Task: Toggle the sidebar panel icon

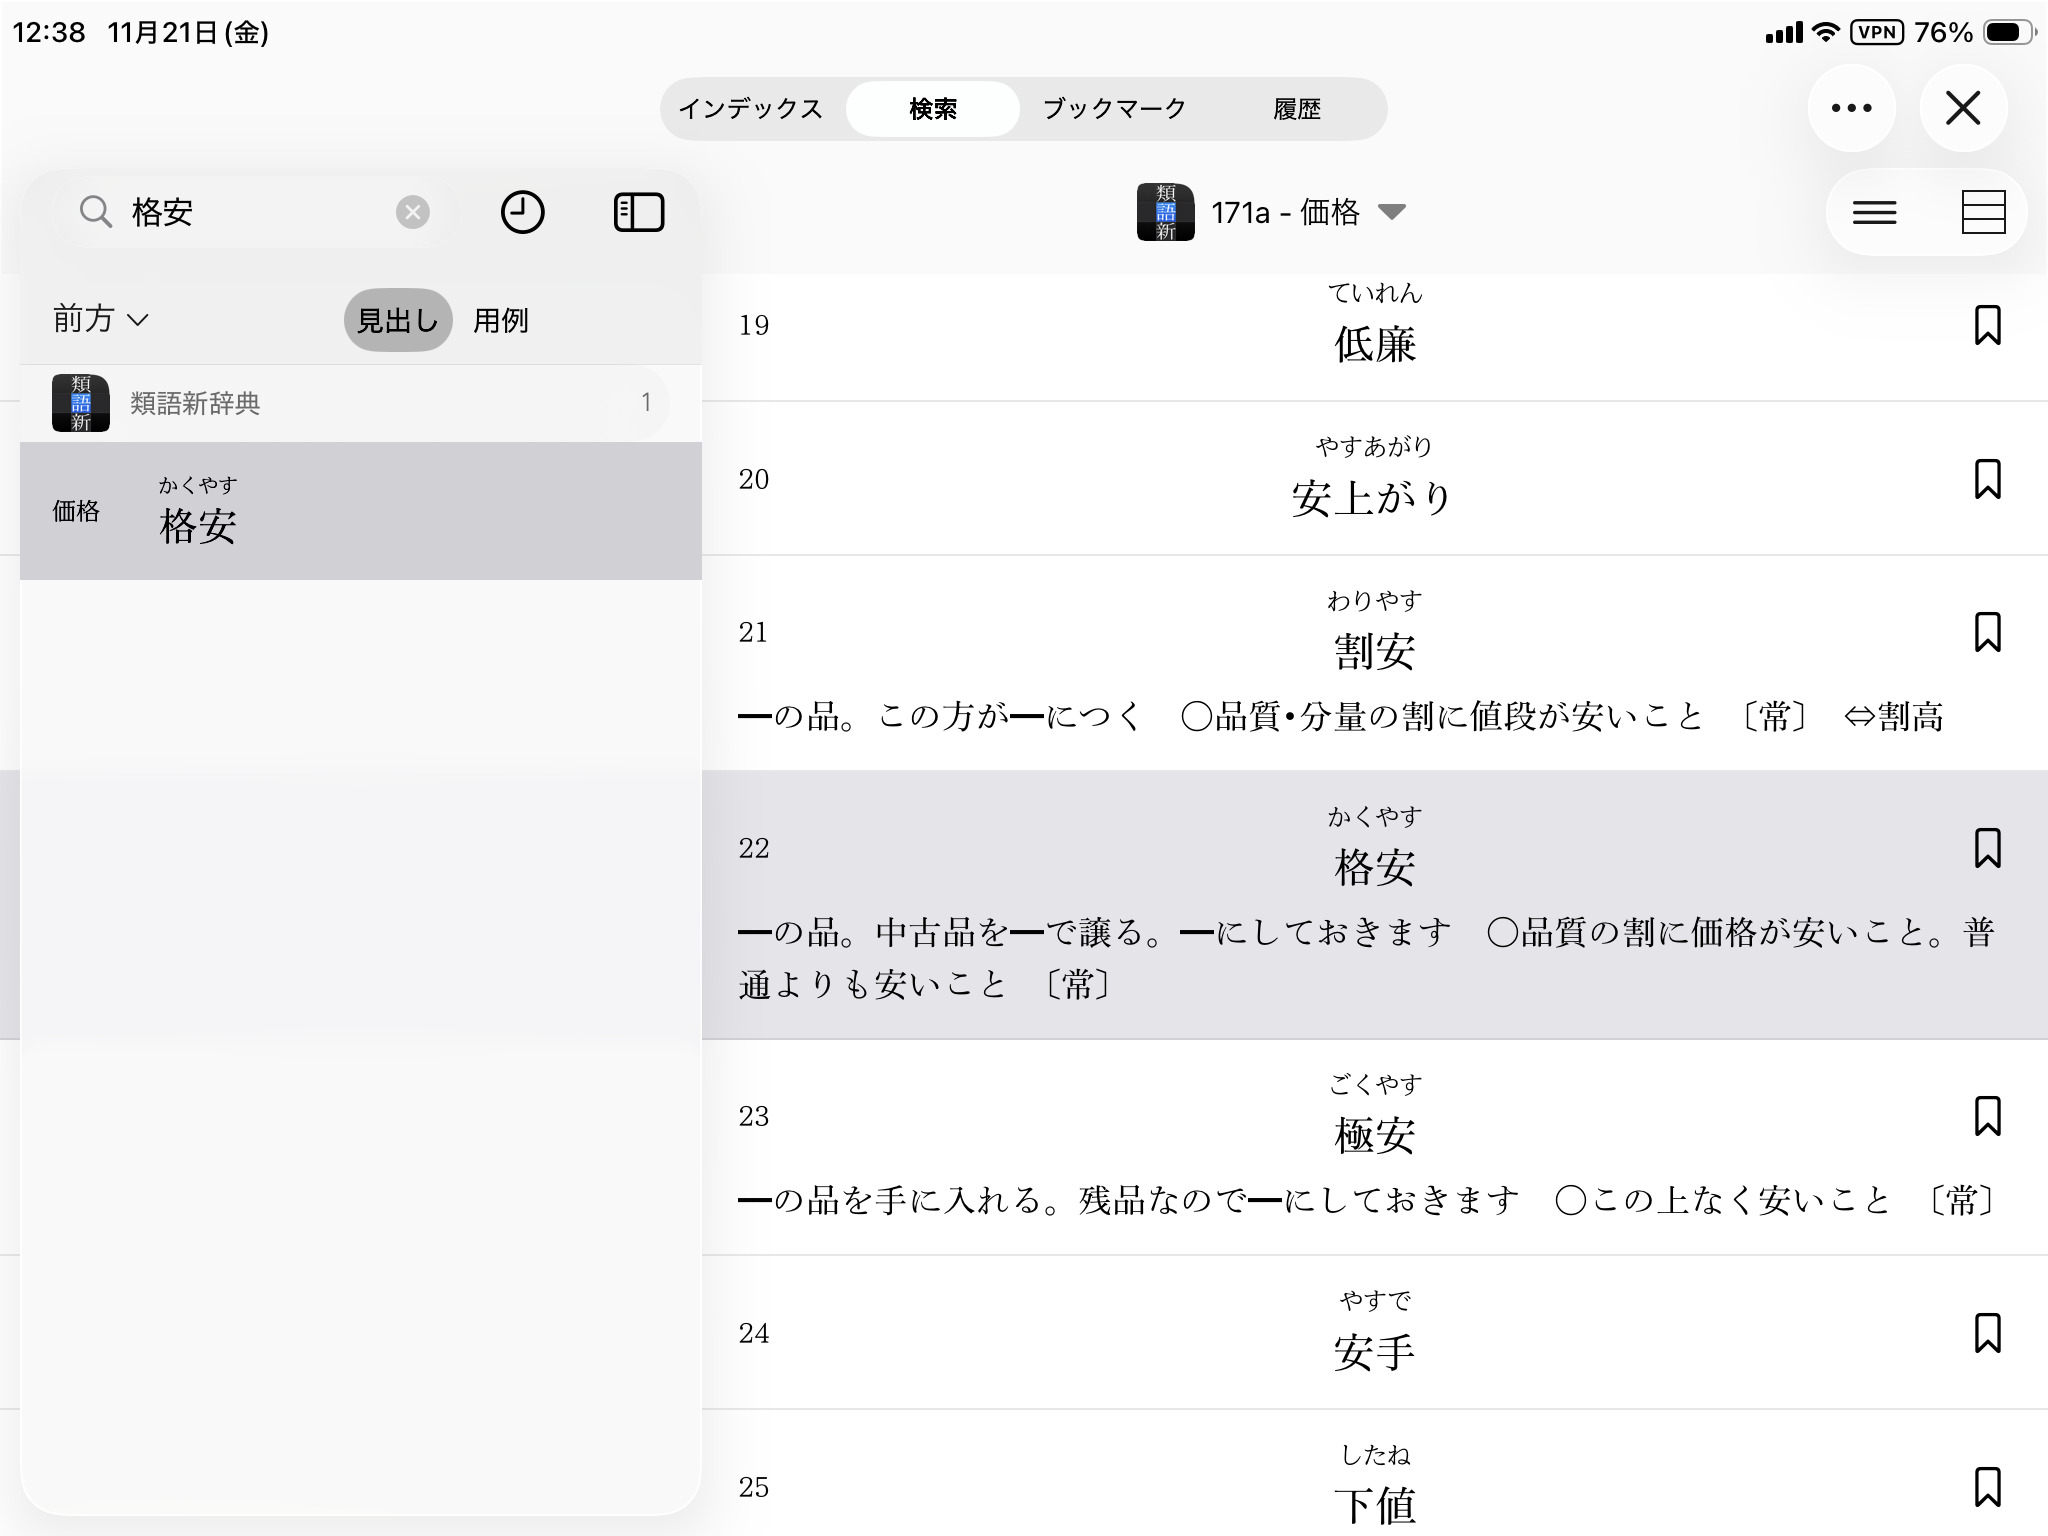Action: [x=638, y=212]
